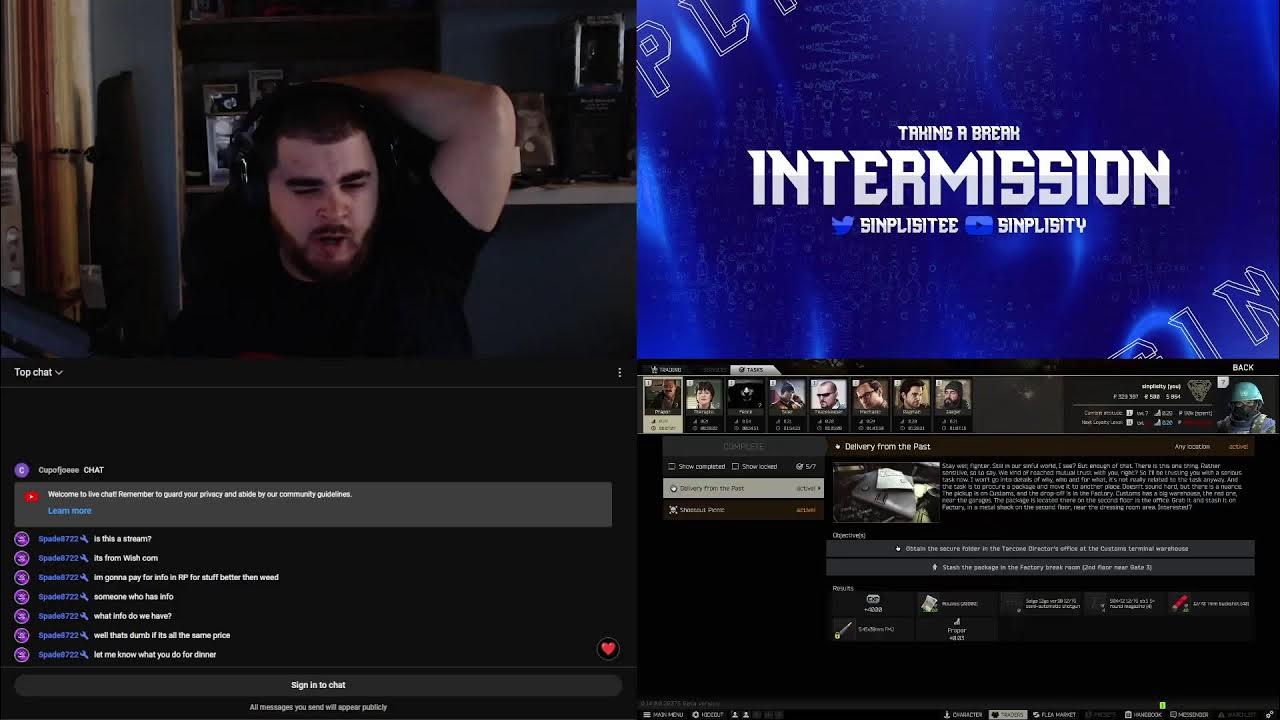
Task: Click the Saiga shotgun reward item
Action: pos(1042,604)
